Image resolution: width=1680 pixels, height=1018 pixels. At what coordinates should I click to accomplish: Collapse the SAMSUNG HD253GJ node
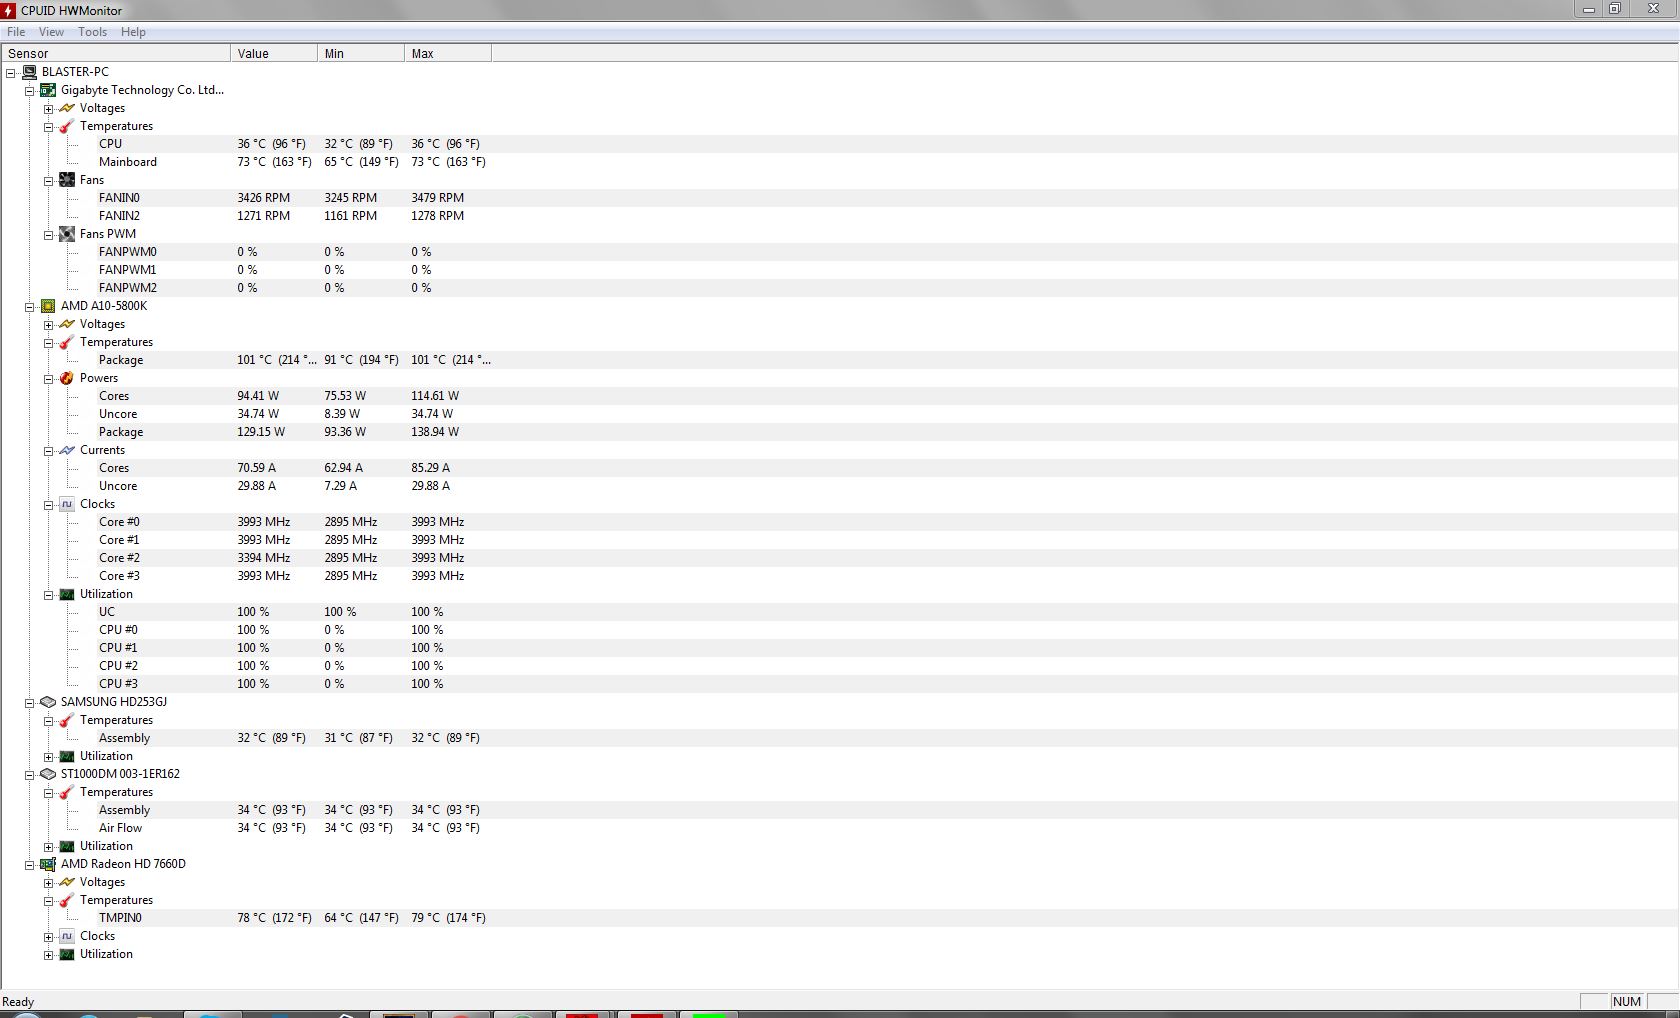tap(30, 703)
